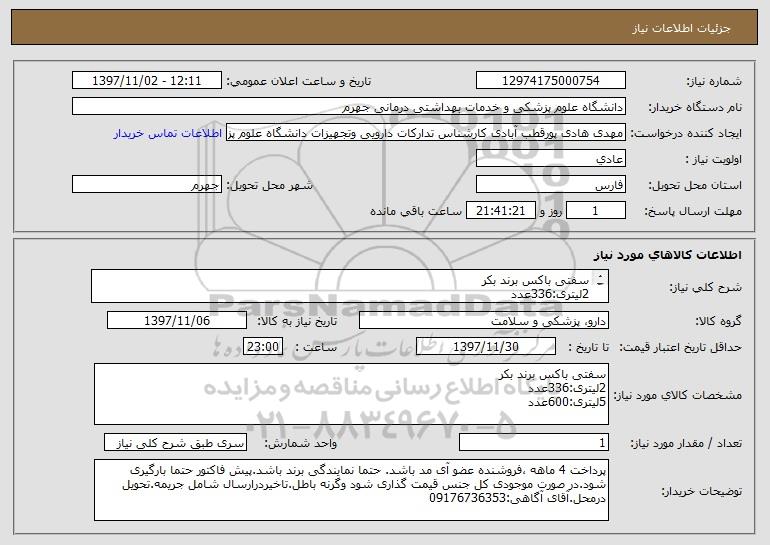Screen dimensions: 770x545
Task: Click the remaining time field 21:41:21
Action: [x=500, y=211]
